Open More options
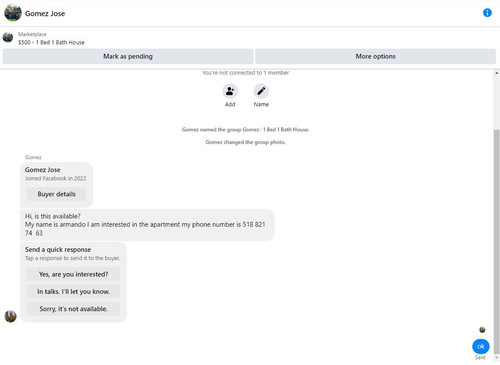This screenshot has width=500, height=365. pos(375,56)
